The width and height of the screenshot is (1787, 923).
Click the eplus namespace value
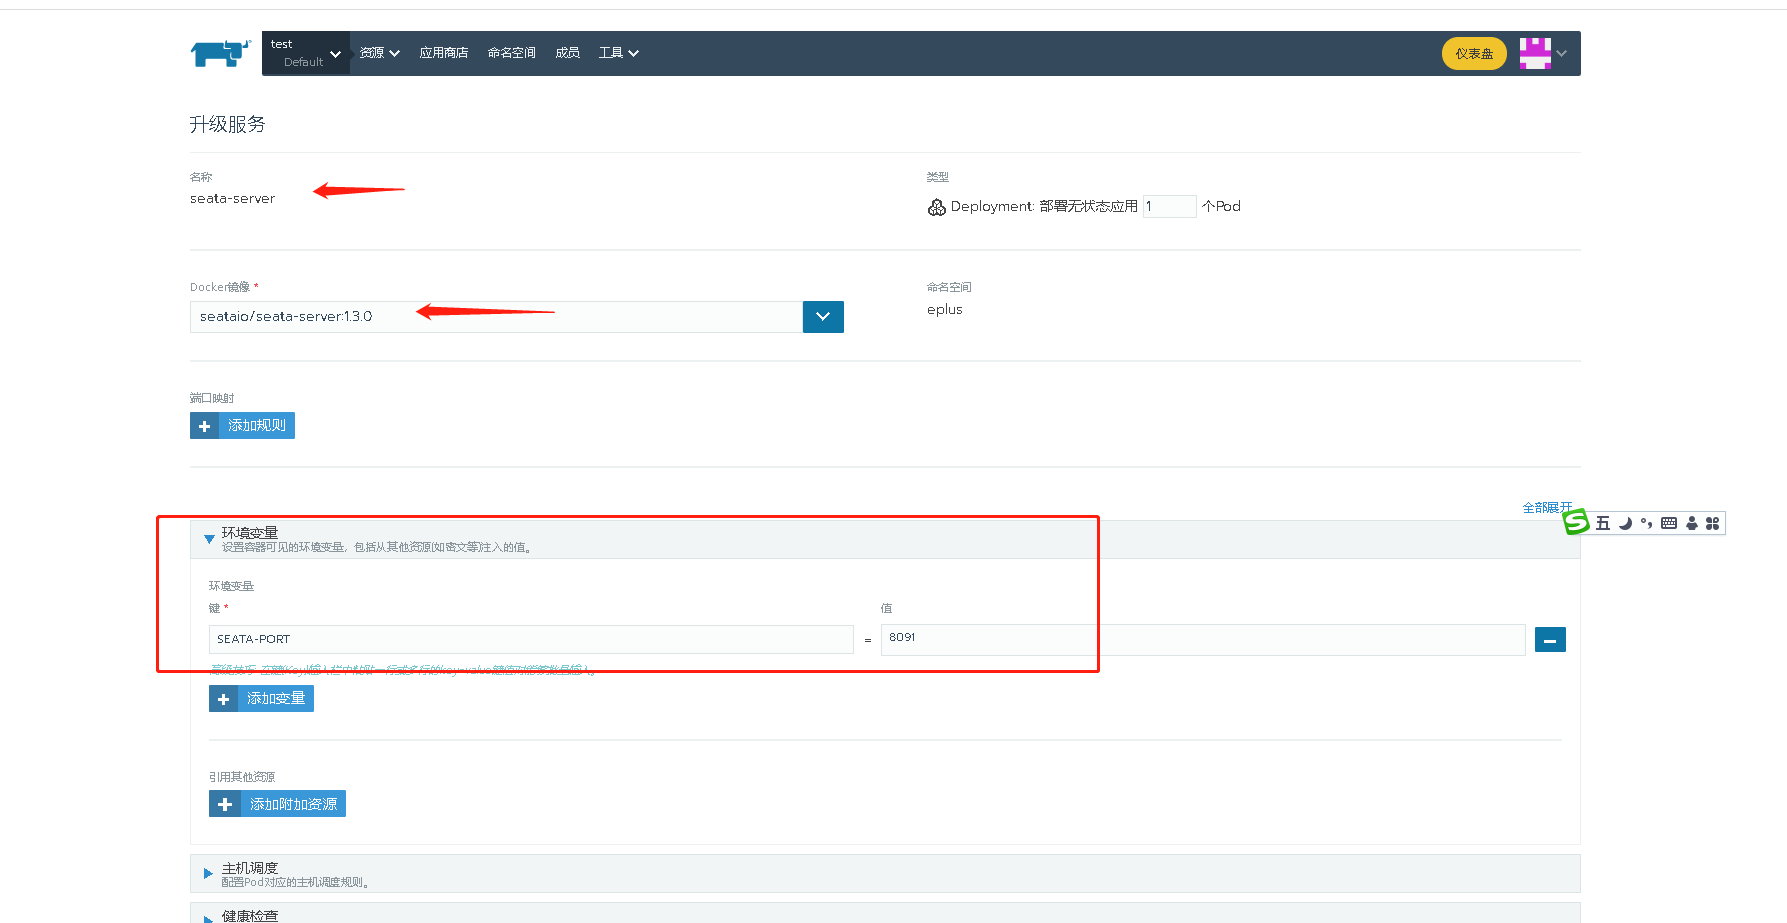(x=945, y=310)
